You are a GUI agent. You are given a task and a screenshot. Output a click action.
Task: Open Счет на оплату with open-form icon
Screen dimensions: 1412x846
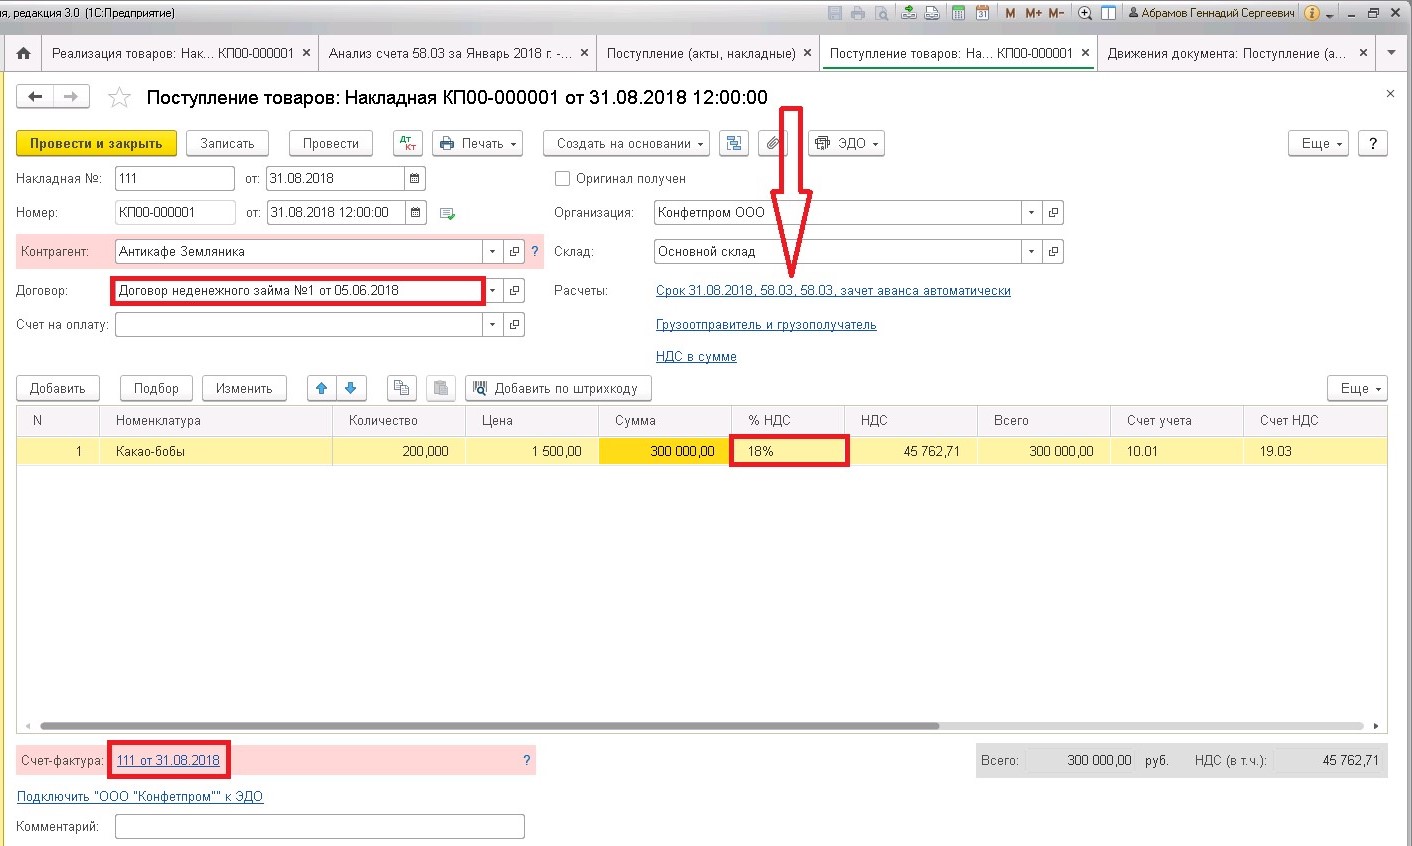[x=514, y=324]
